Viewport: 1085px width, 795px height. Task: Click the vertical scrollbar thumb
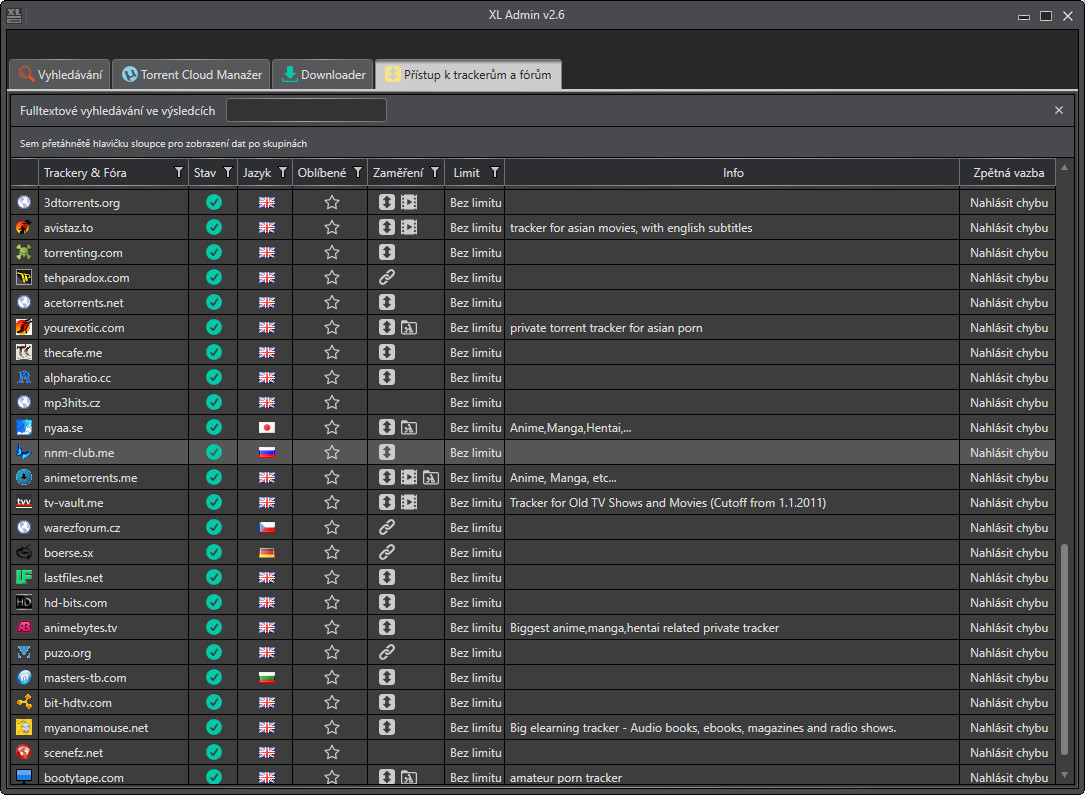1064,650
